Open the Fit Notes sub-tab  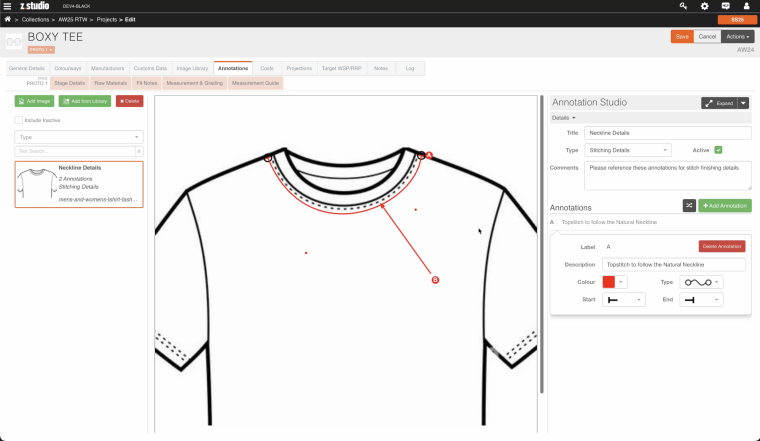[x=147, y=83]
